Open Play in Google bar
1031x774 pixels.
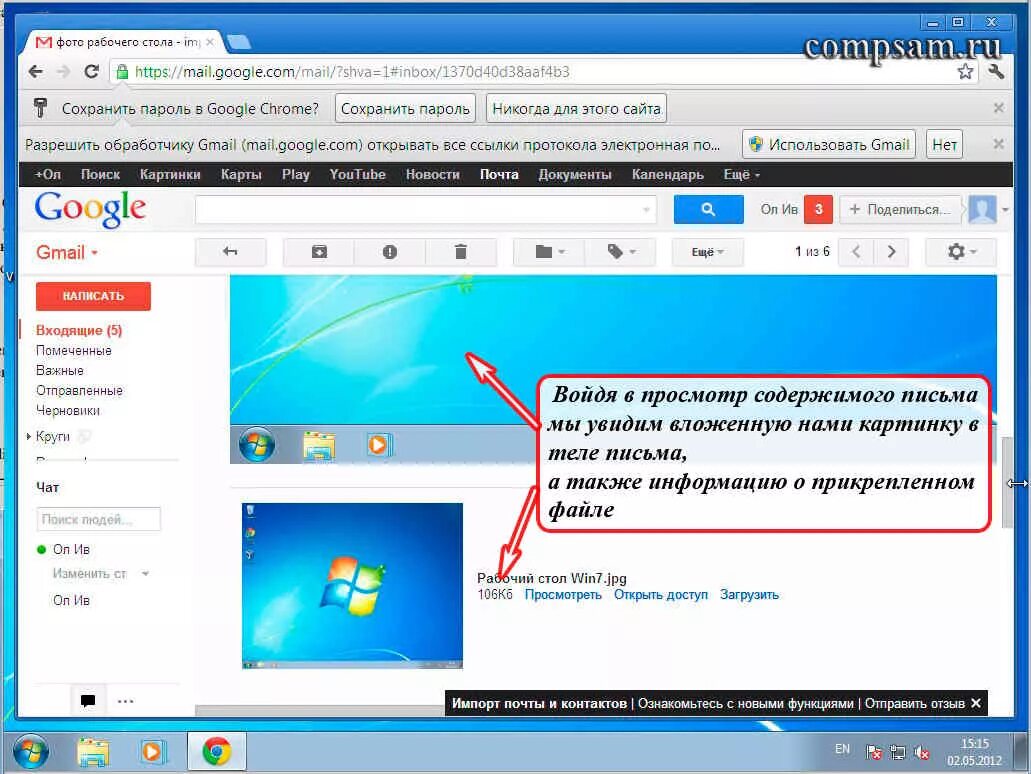[x=295, y=174]
